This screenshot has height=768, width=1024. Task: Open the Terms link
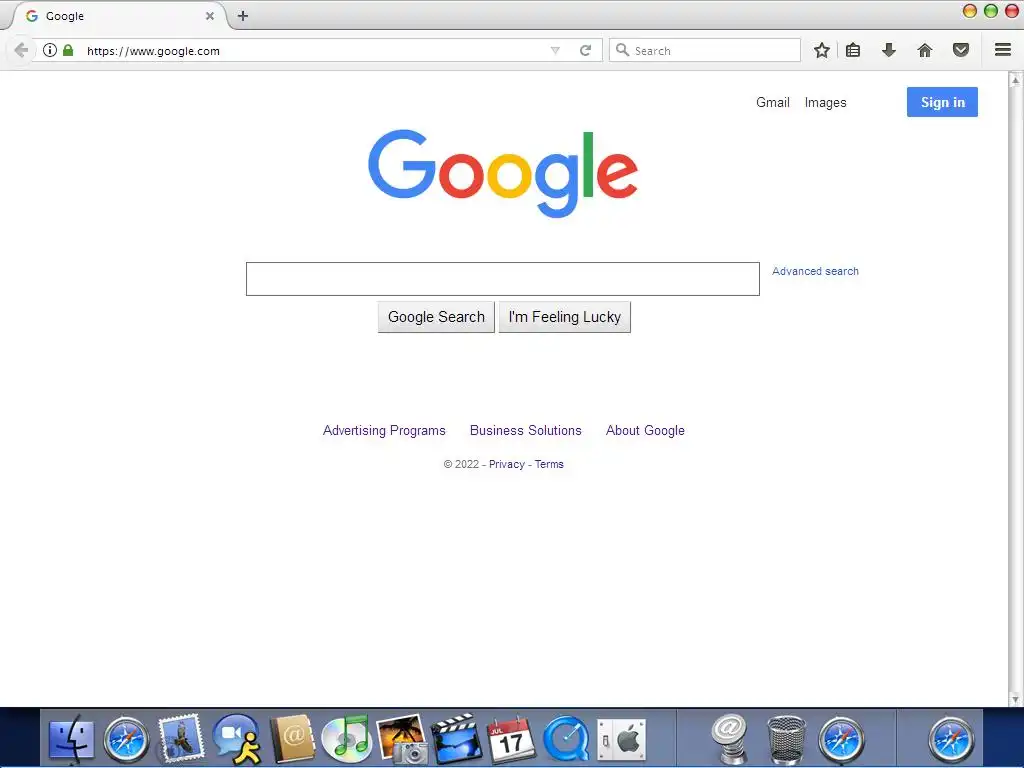[x=549, y=464]
